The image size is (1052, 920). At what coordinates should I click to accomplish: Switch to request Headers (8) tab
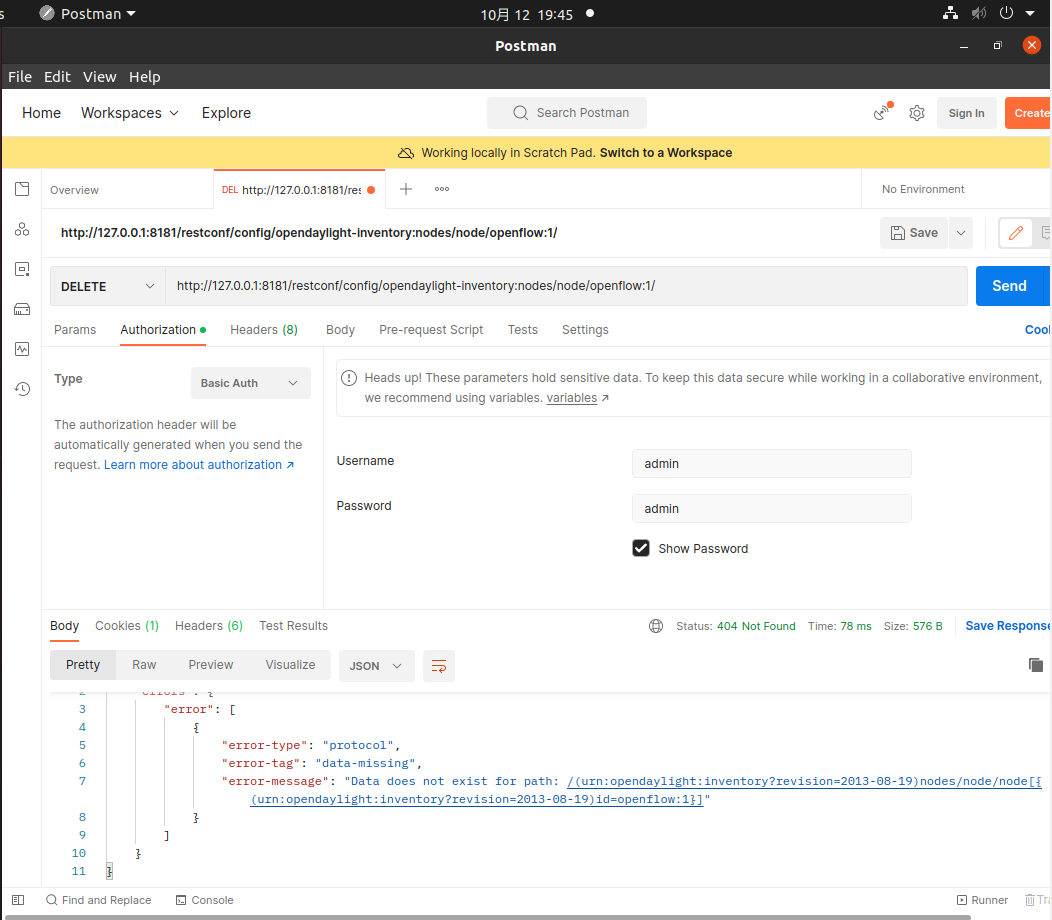(264, 329)
